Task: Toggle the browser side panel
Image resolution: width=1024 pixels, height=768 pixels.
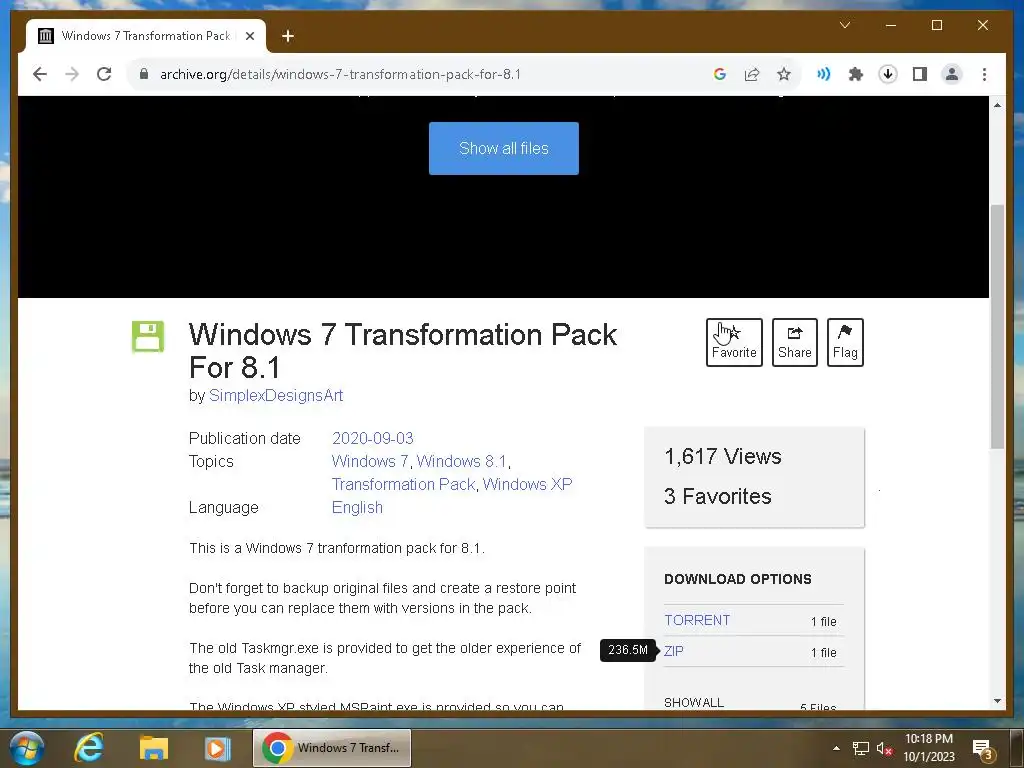Action: click(x=920, y=74)
